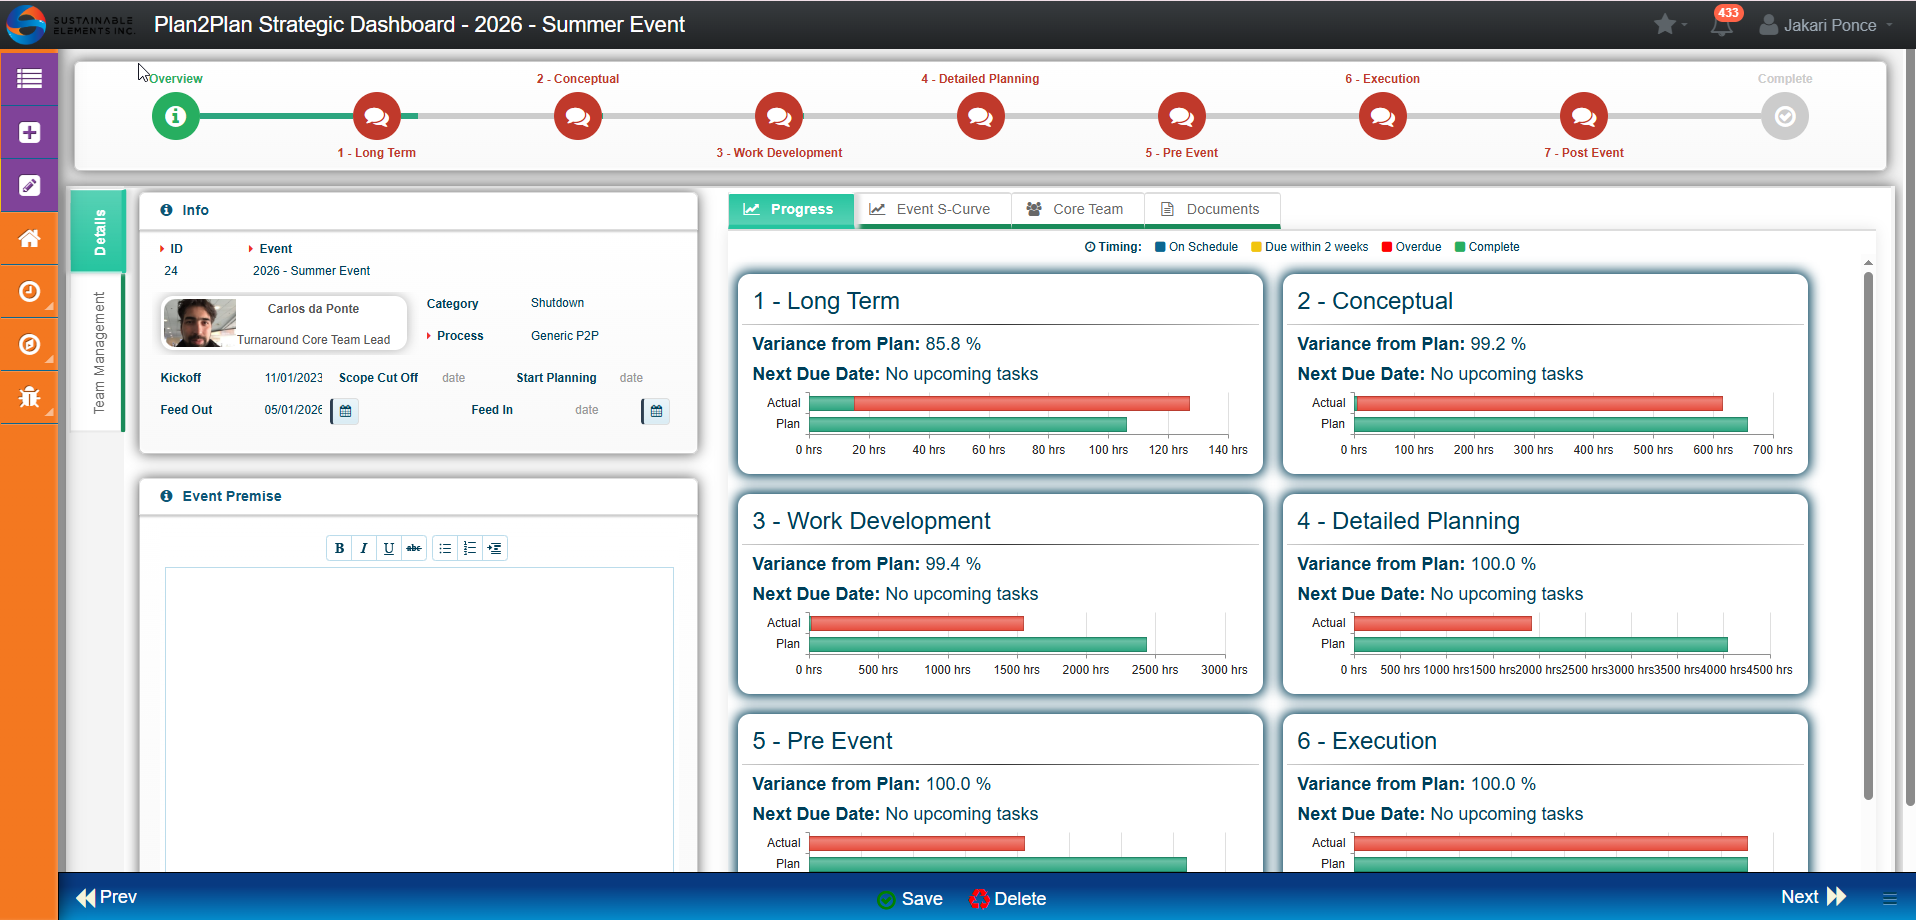Toggle italic formatting in Event Premise
The image size is (1916, 920).
click(364, 548)
